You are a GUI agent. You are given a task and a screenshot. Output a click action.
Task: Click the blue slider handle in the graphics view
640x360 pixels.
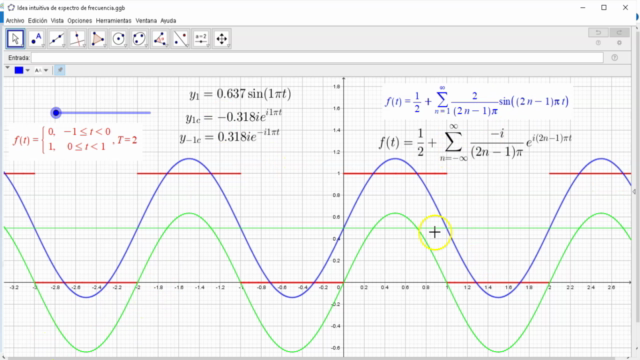tap(56, 113)
